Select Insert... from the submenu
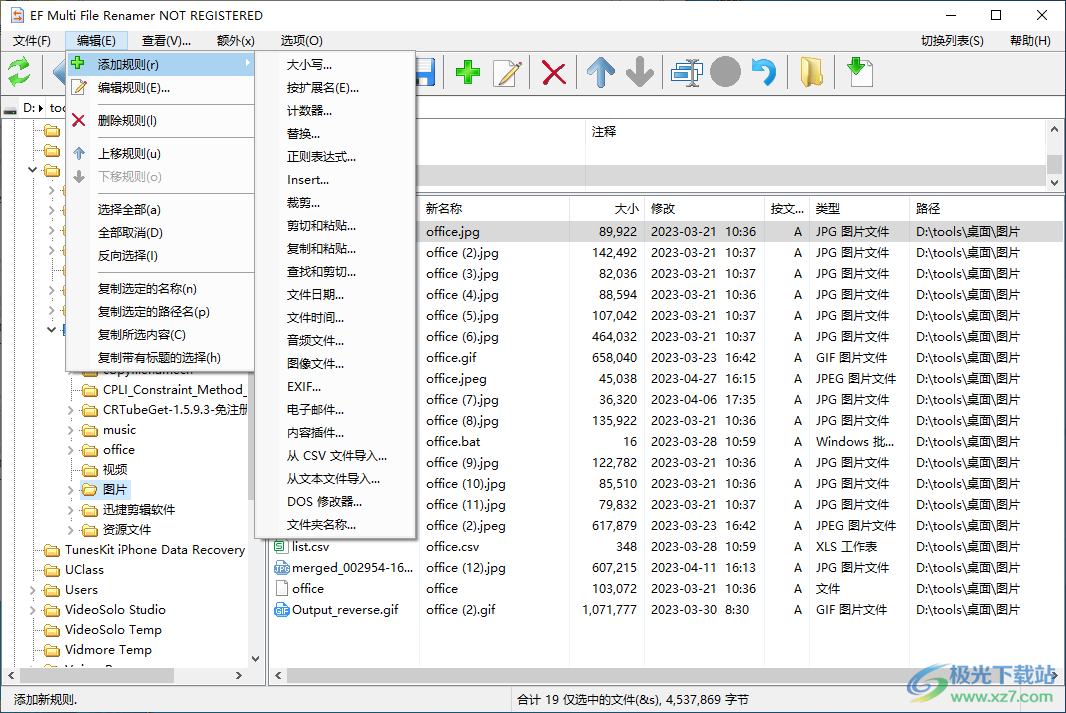1066x713 pixels. click(335, 179)
